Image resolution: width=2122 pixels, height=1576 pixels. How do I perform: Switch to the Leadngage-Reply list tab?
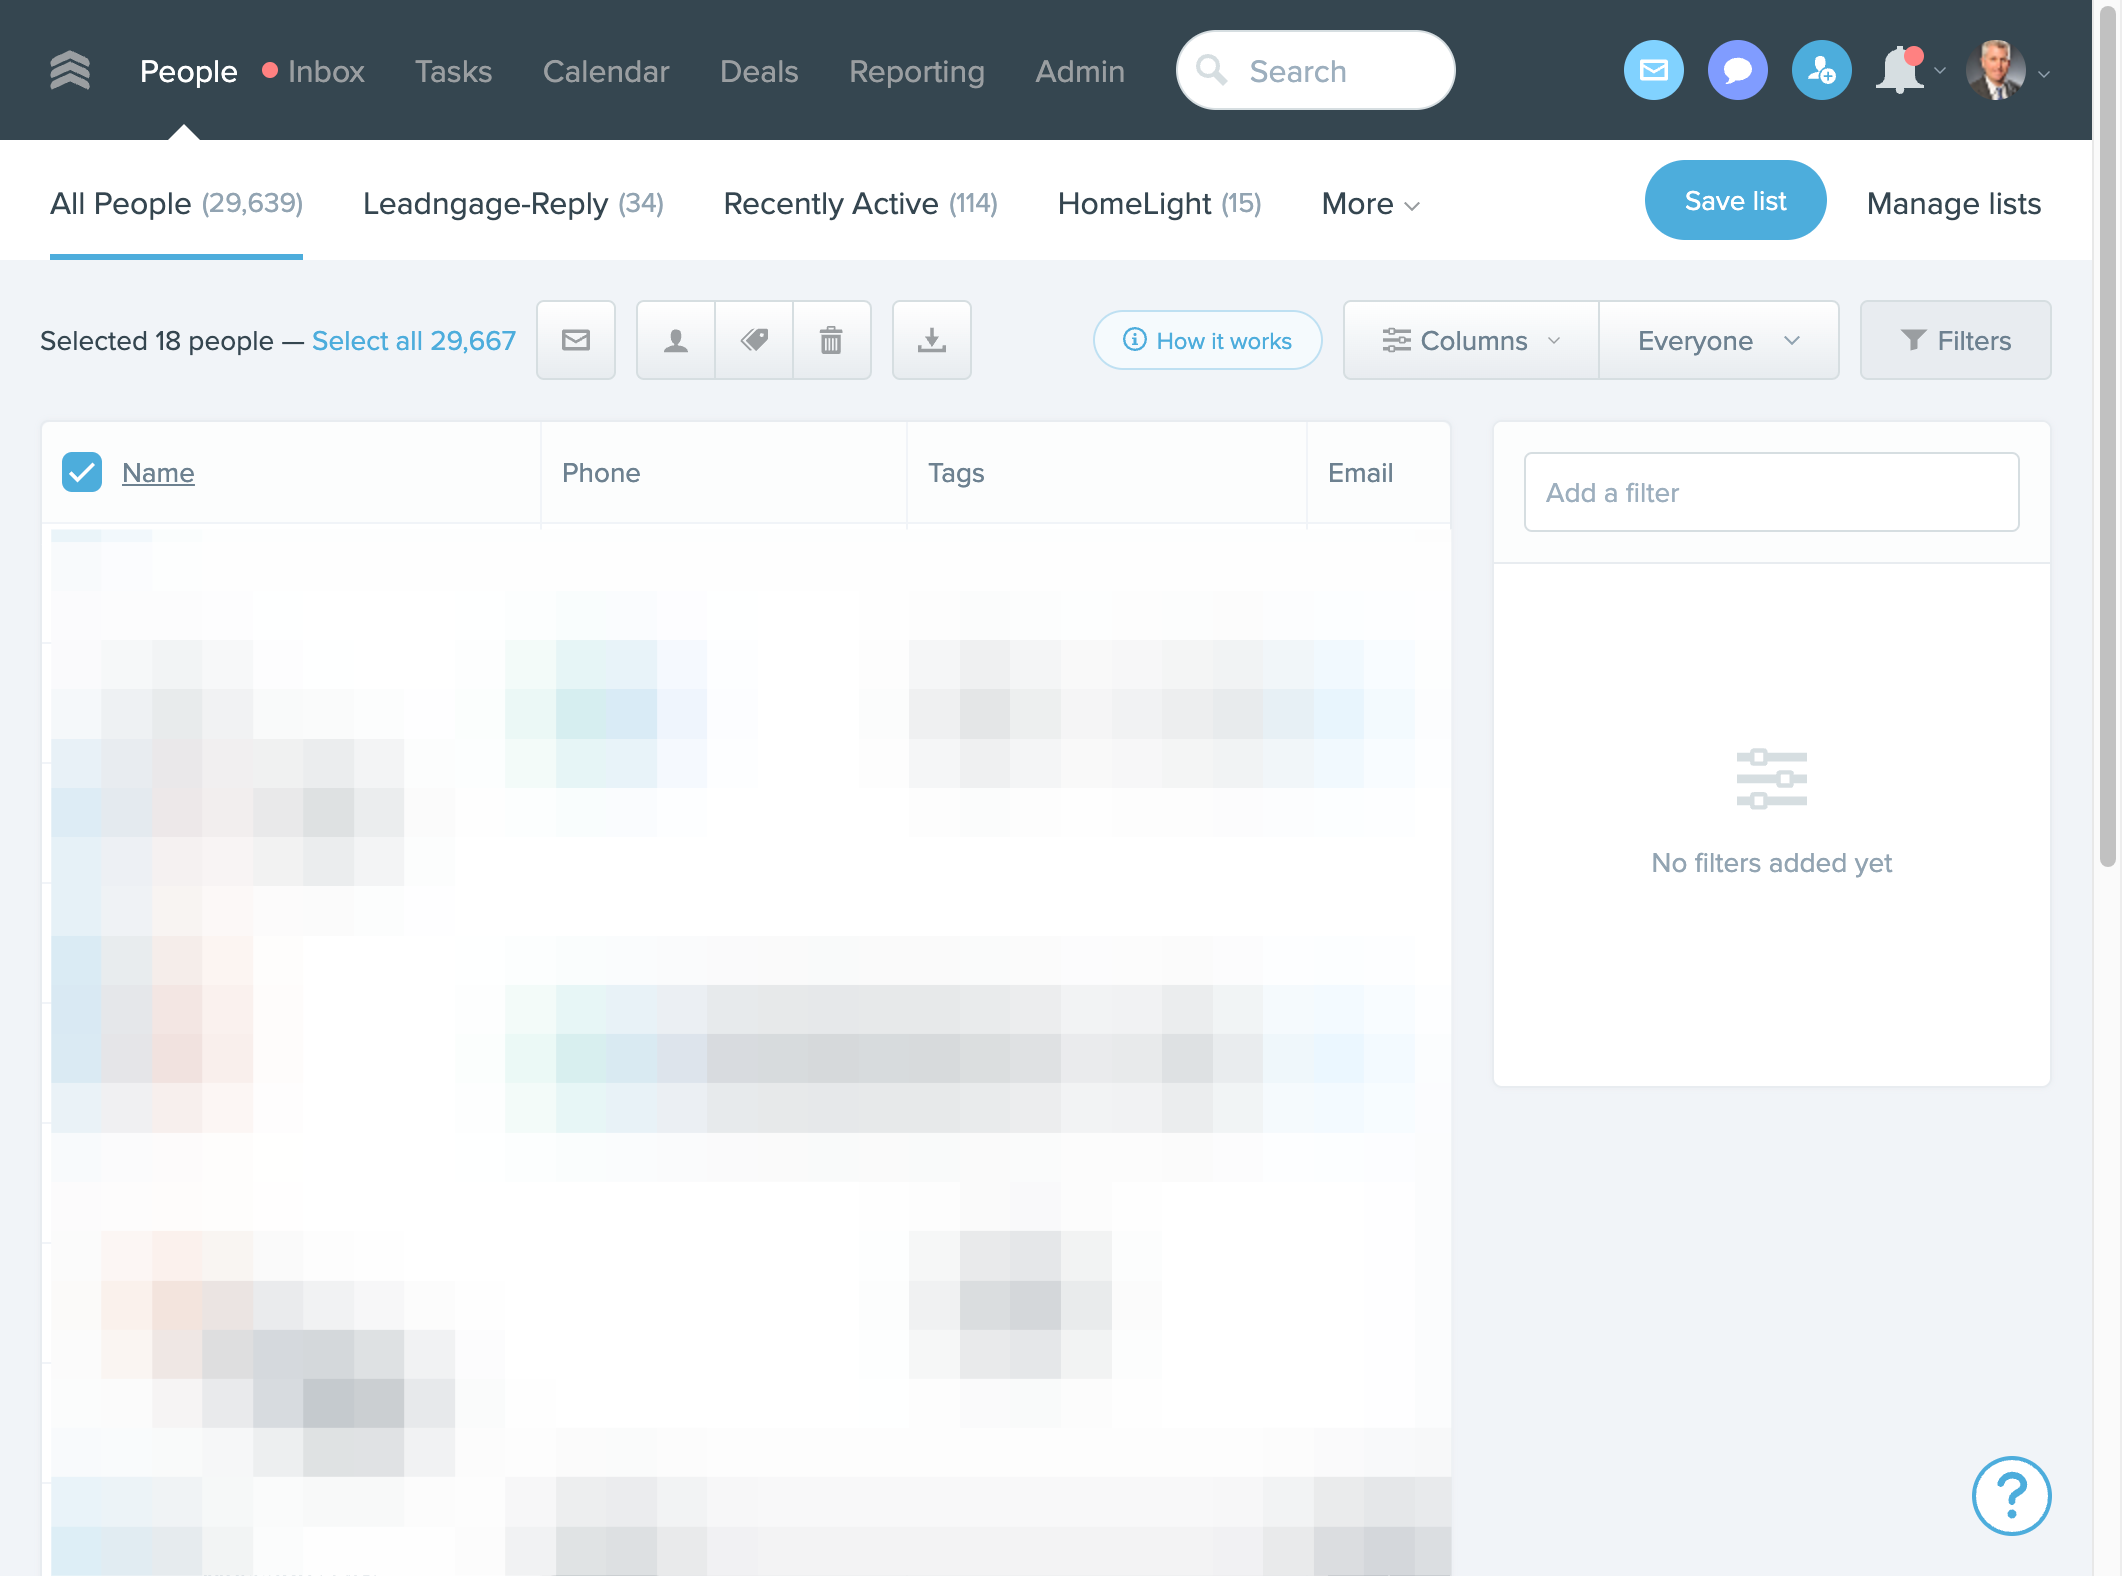click(513, 203)
